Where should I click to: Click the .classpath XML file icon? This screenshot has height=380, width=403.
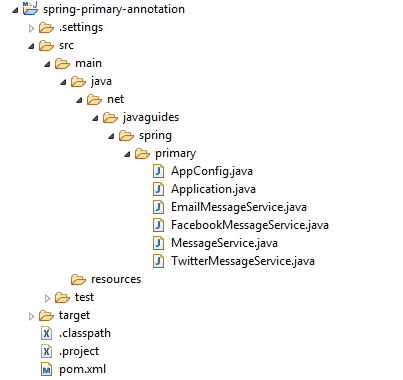click(46, 333)
